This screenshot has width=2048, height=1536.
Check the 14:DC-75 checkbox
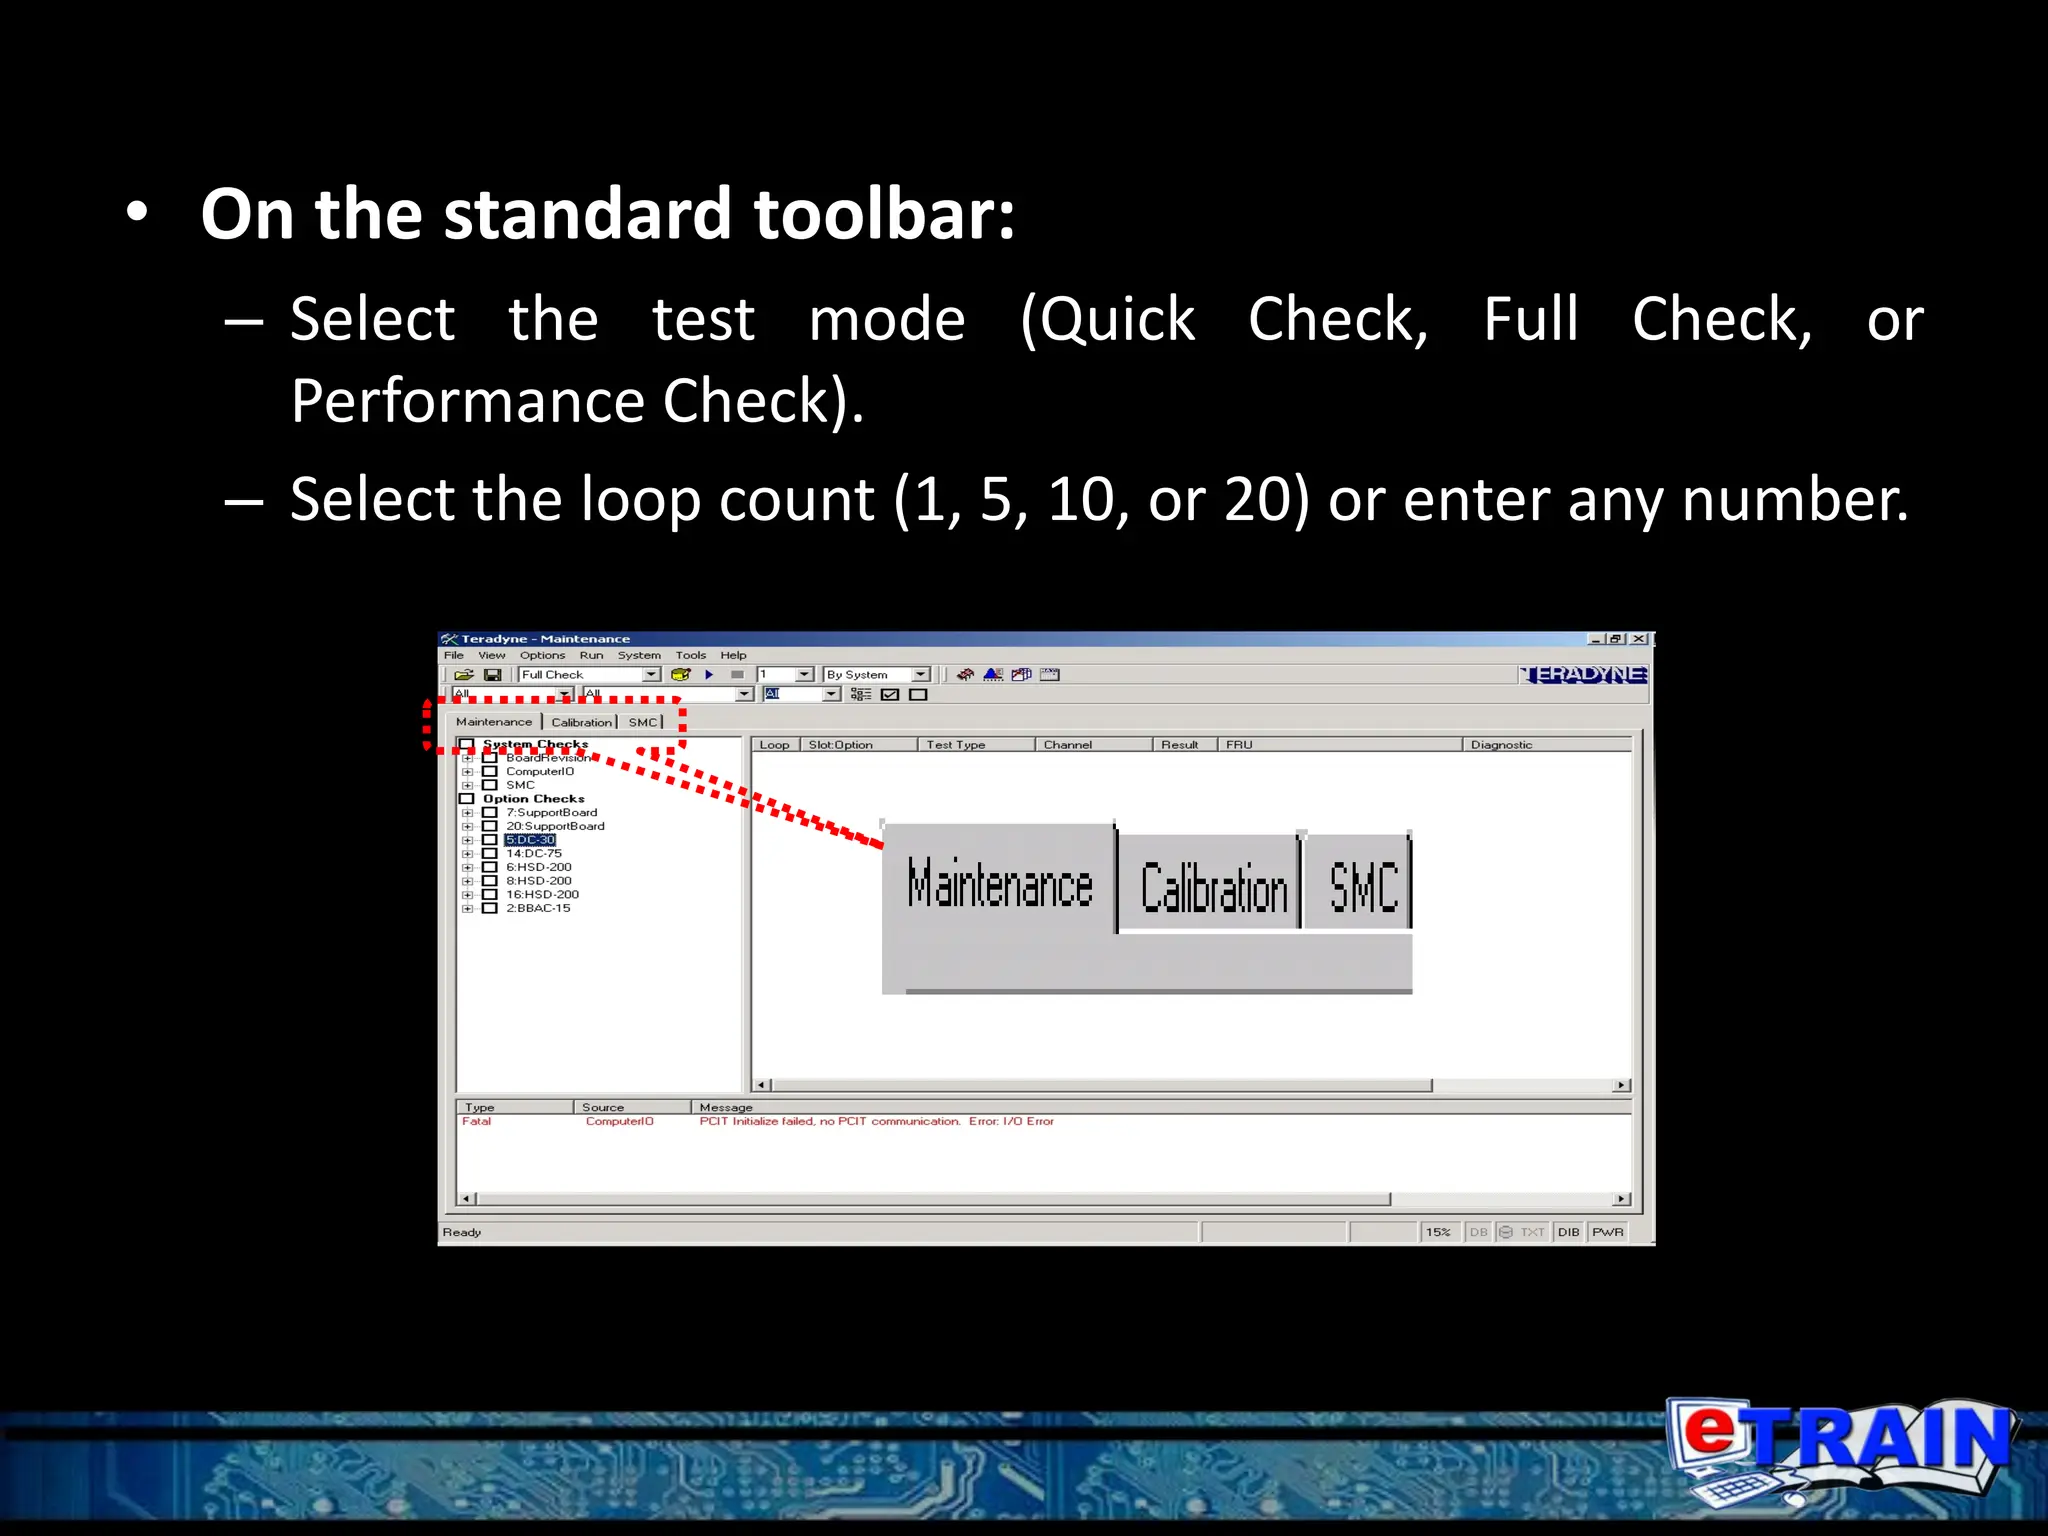click(x=490, y=854)
